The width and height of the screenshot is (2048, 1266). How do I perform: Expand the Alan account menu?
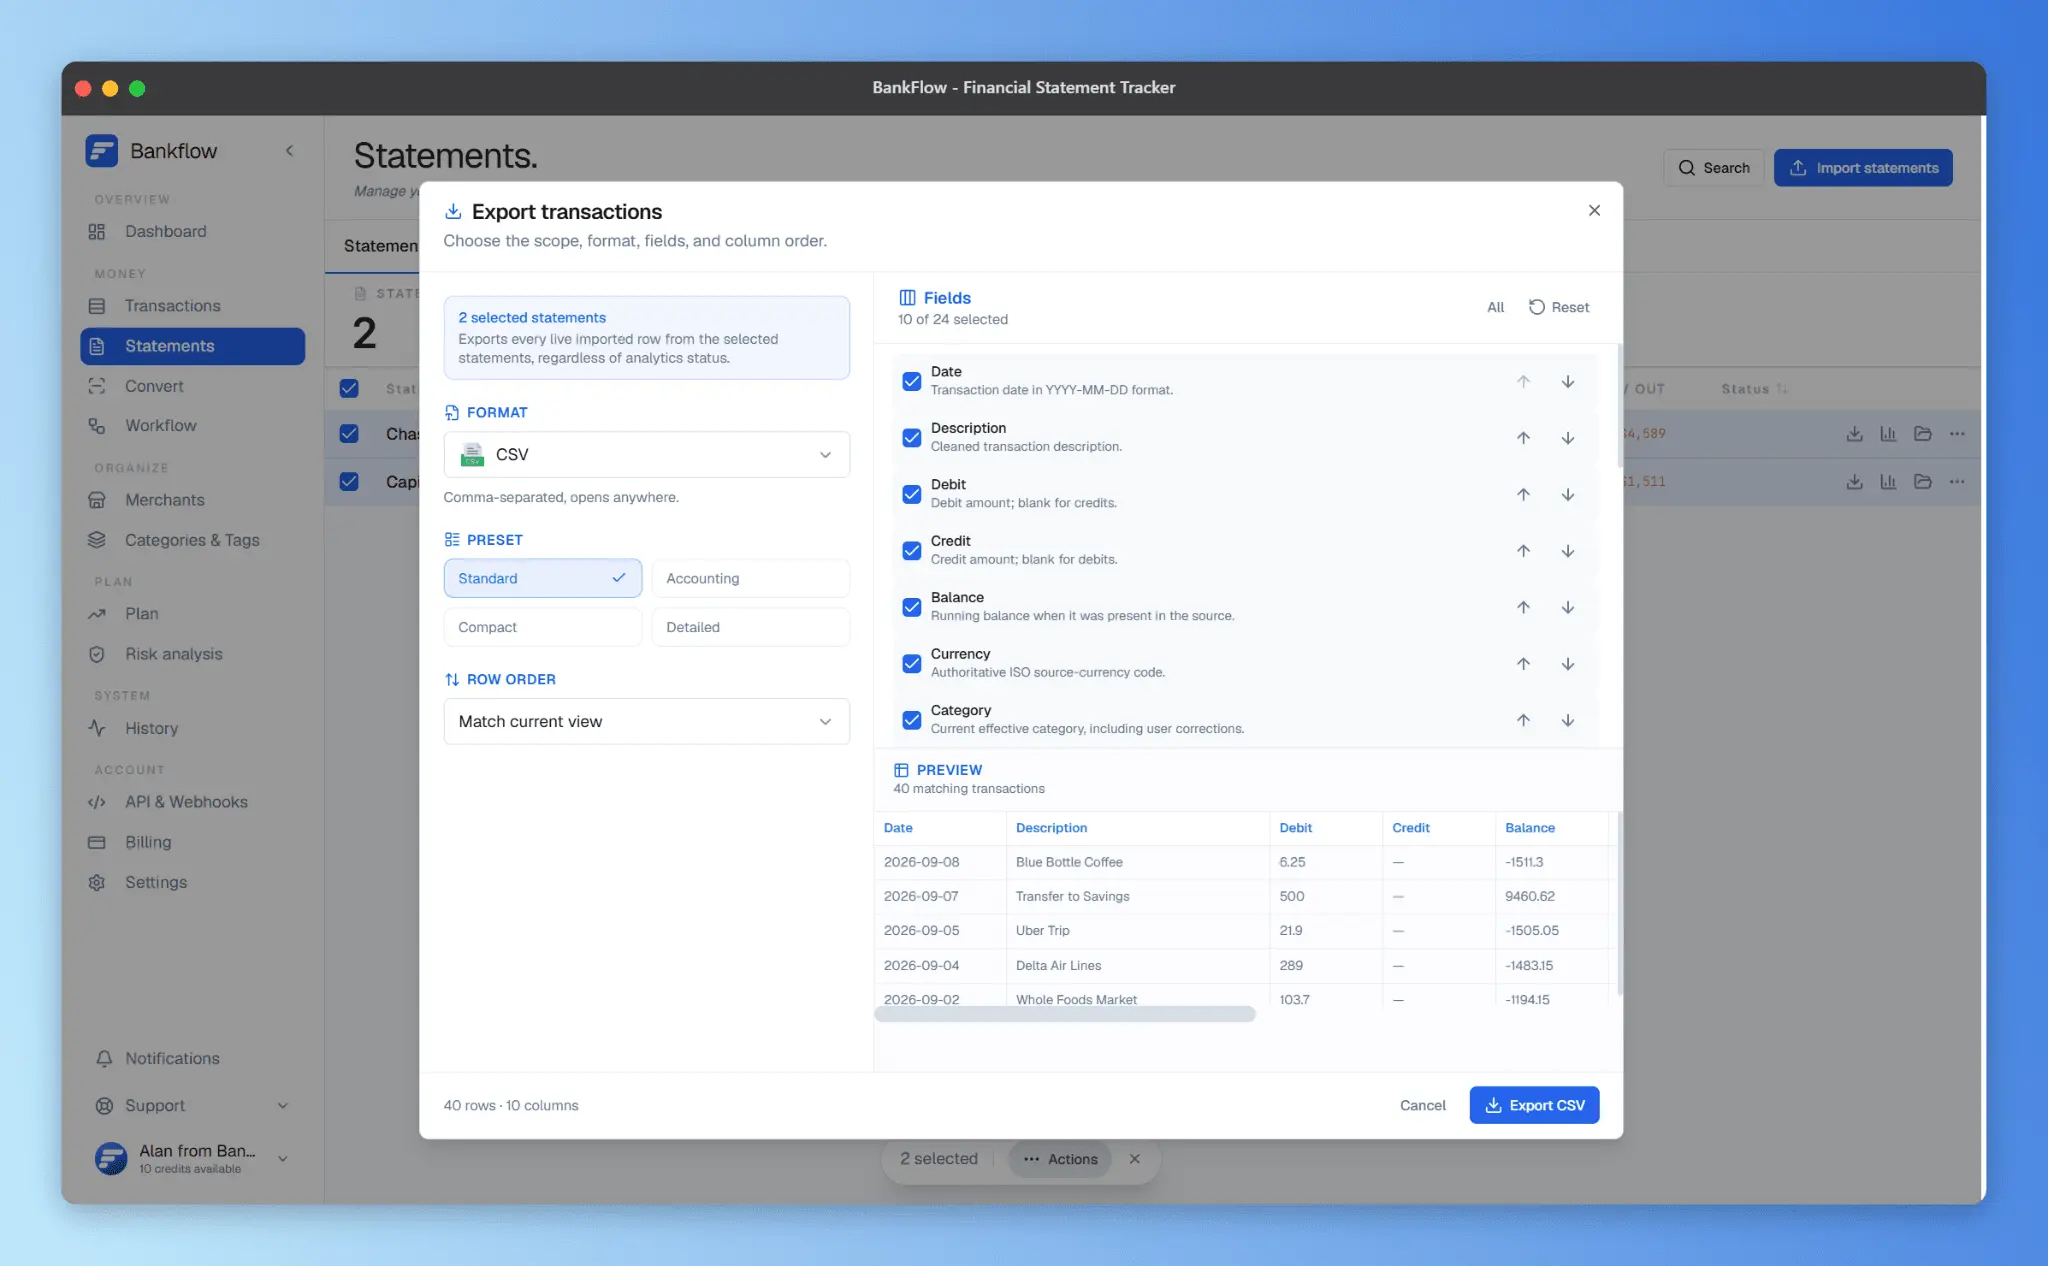click(282, 1159)
